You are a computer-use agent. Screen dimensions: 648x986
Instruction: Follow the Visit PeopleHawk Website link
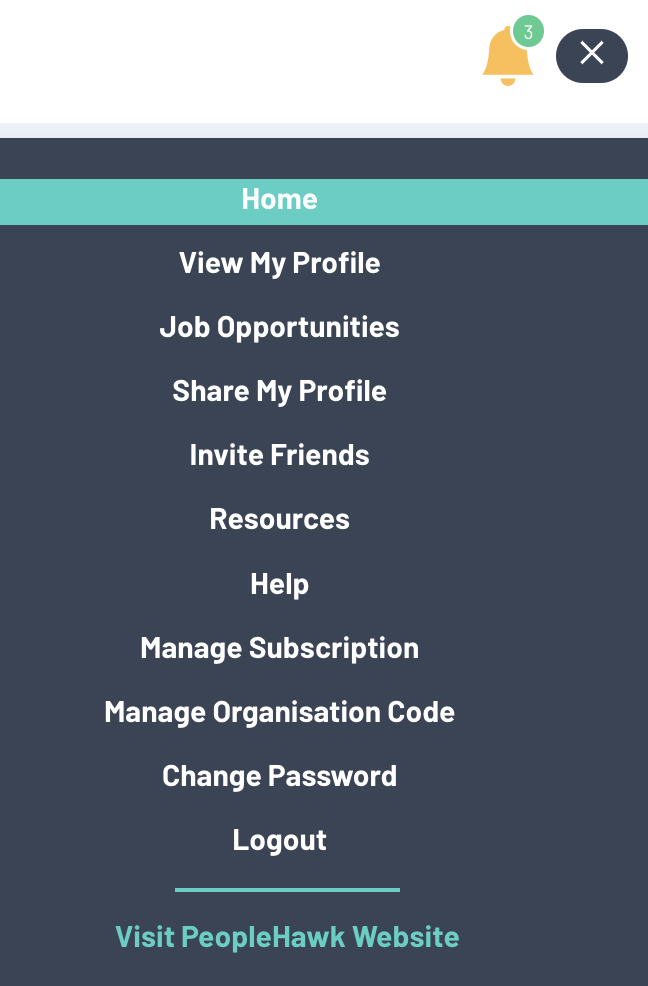coord(287,937)
